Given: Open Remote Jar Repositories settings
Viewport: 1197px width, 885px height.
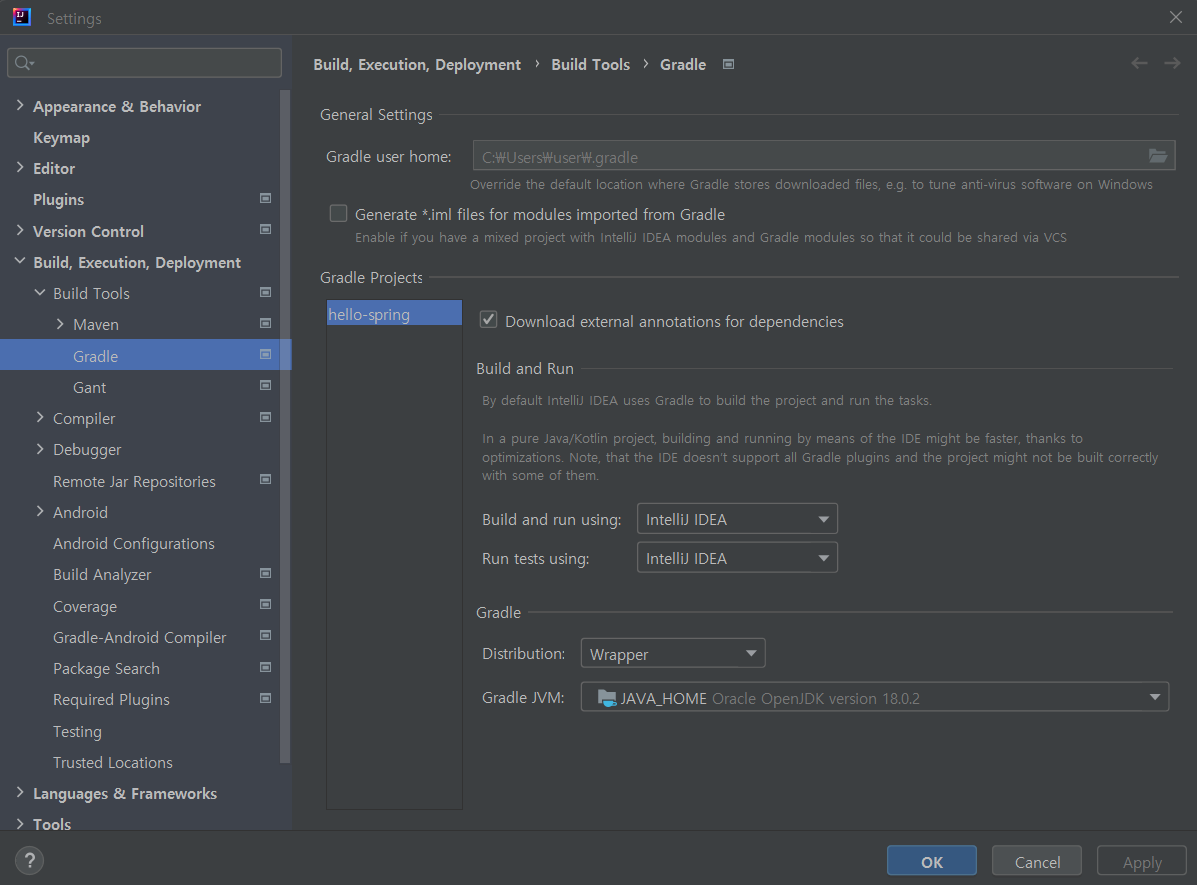Looking at the screenshot, I should click(134, 481).
